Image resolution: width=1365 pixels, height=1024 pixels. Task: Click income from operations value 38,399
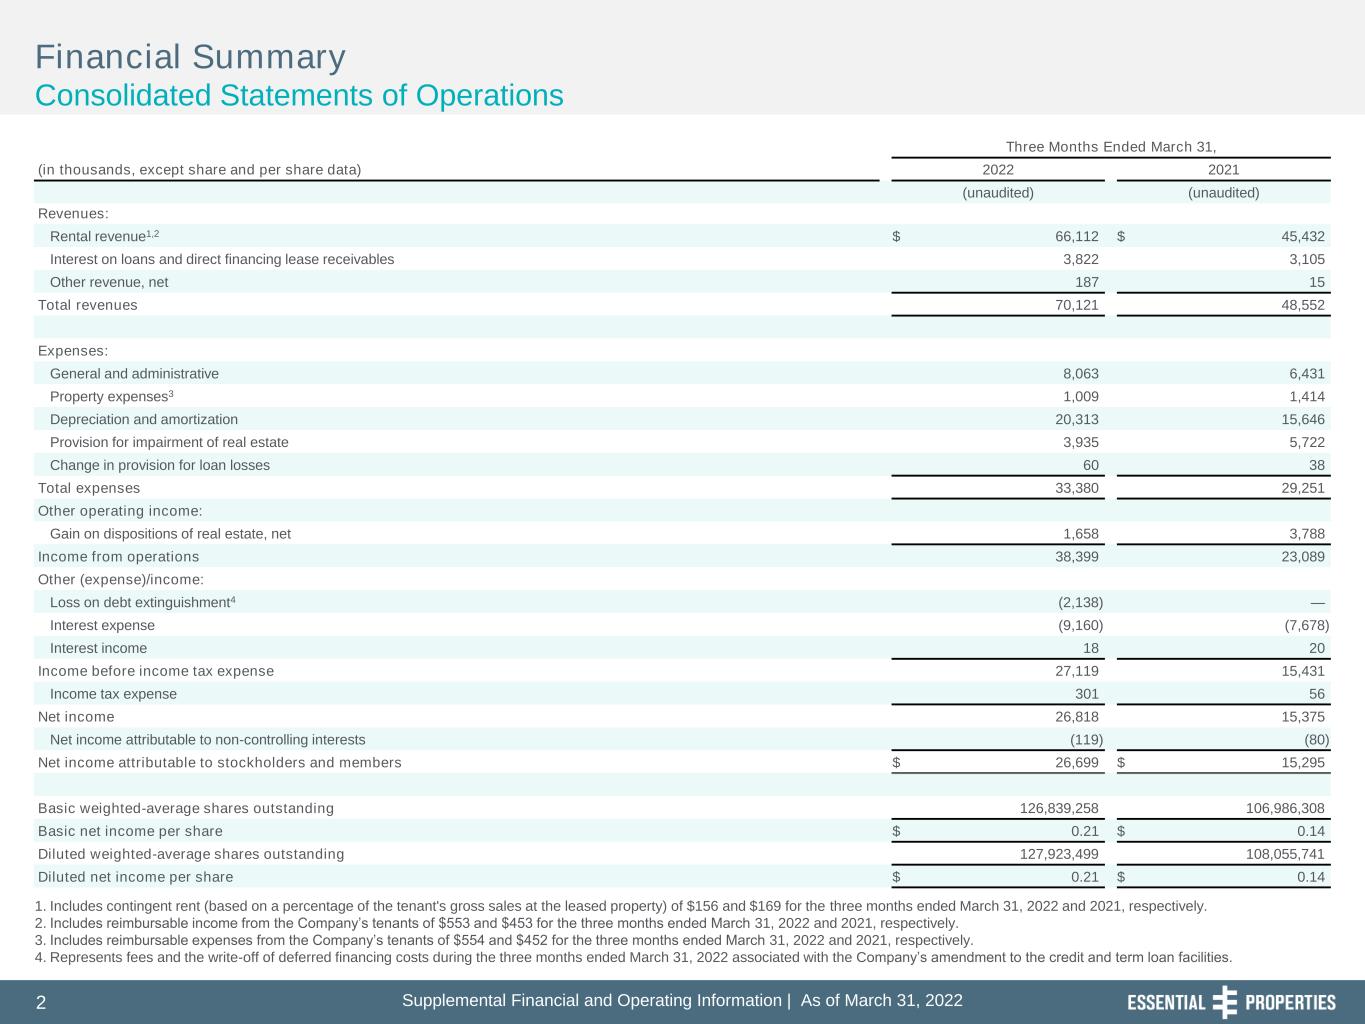[1077, 557]
